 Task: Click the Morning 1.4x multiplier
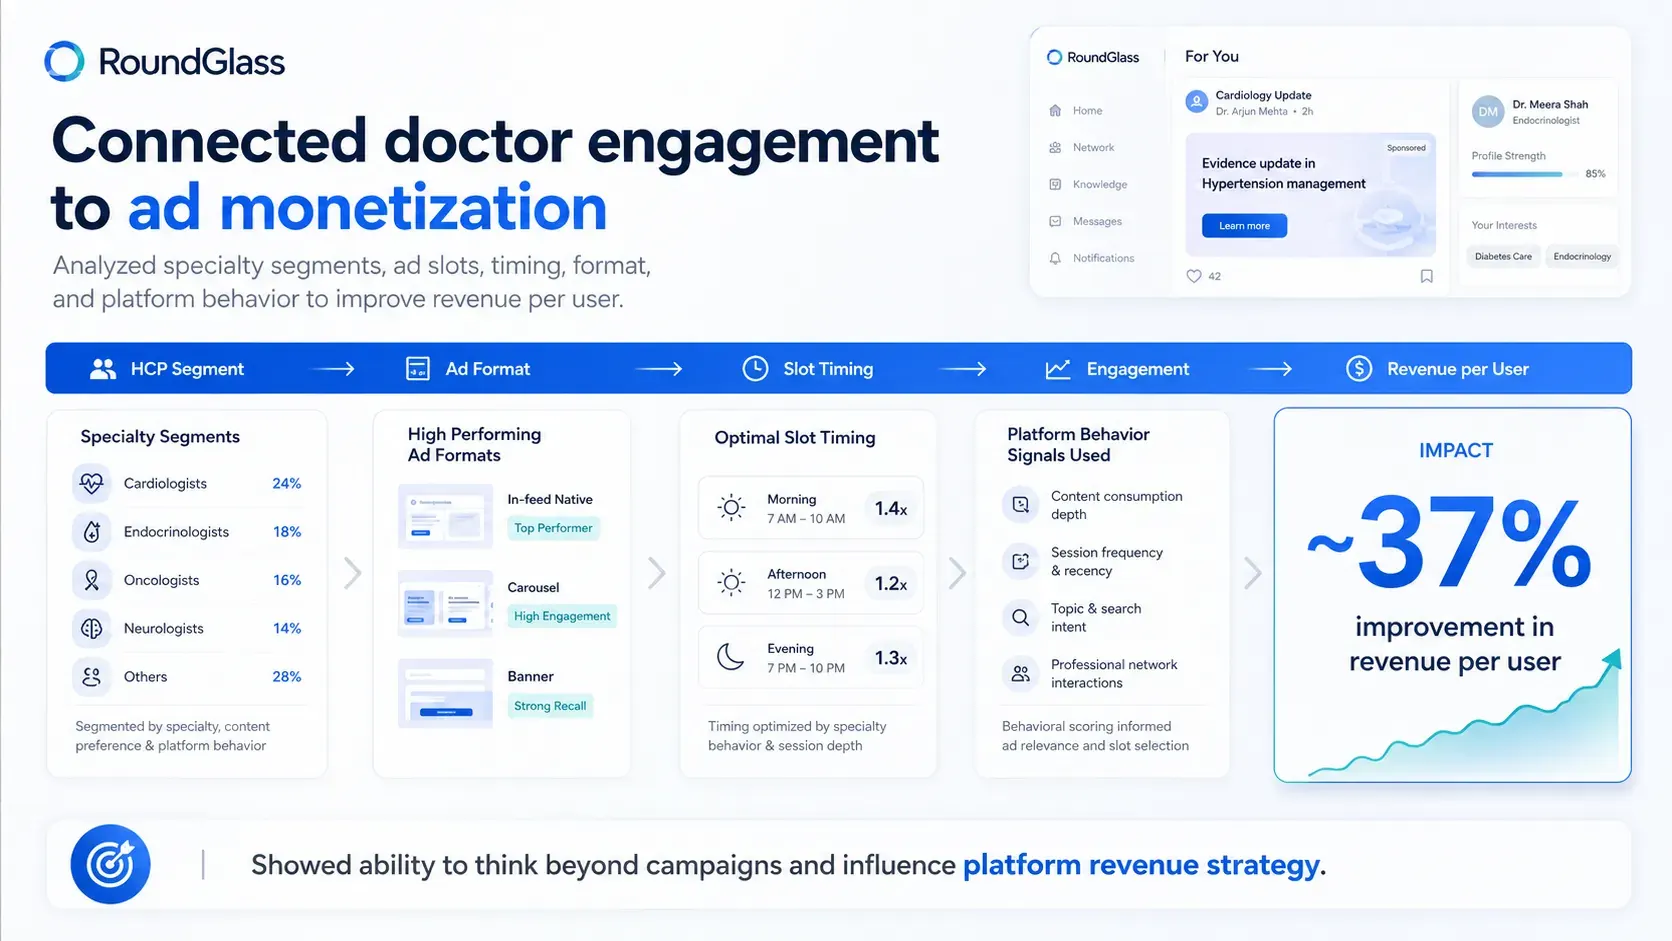click(x=891, y=509)
